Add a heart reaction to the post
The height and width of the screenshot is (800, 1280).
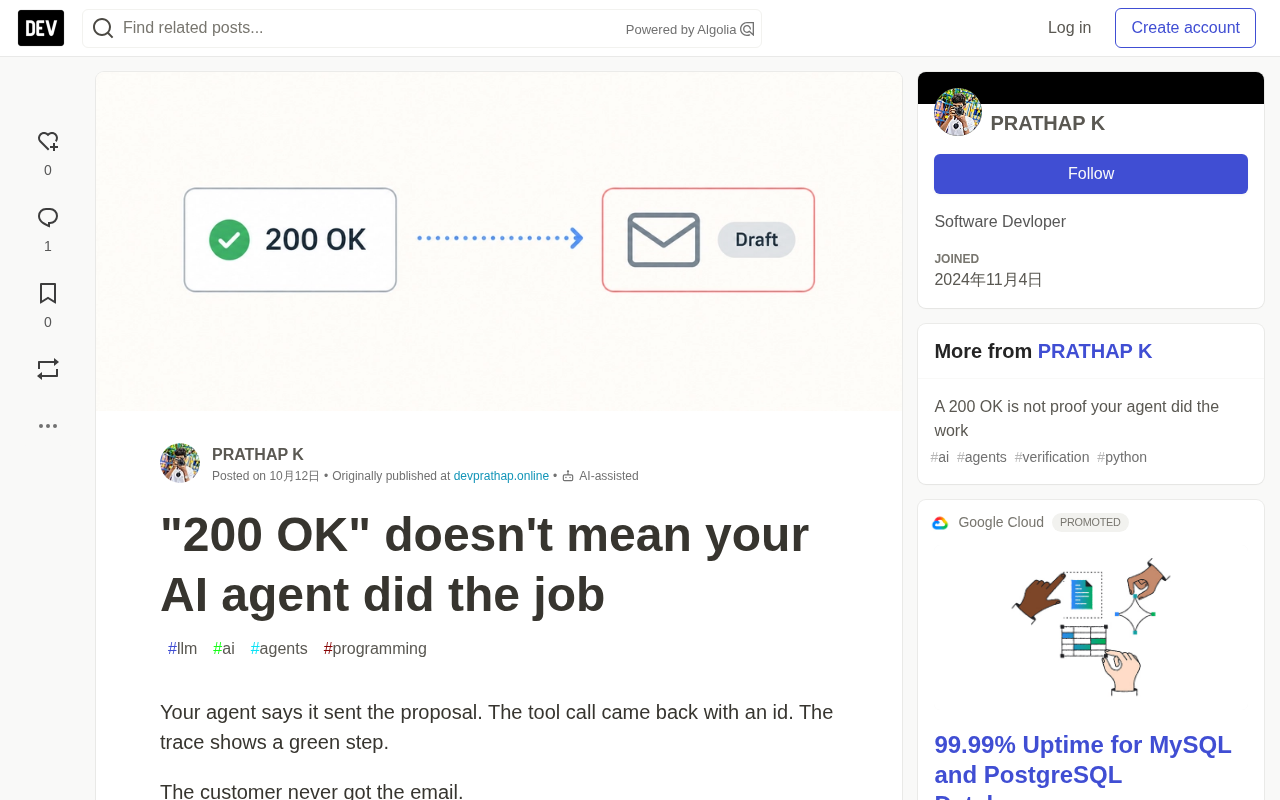[x=48, y=142]
